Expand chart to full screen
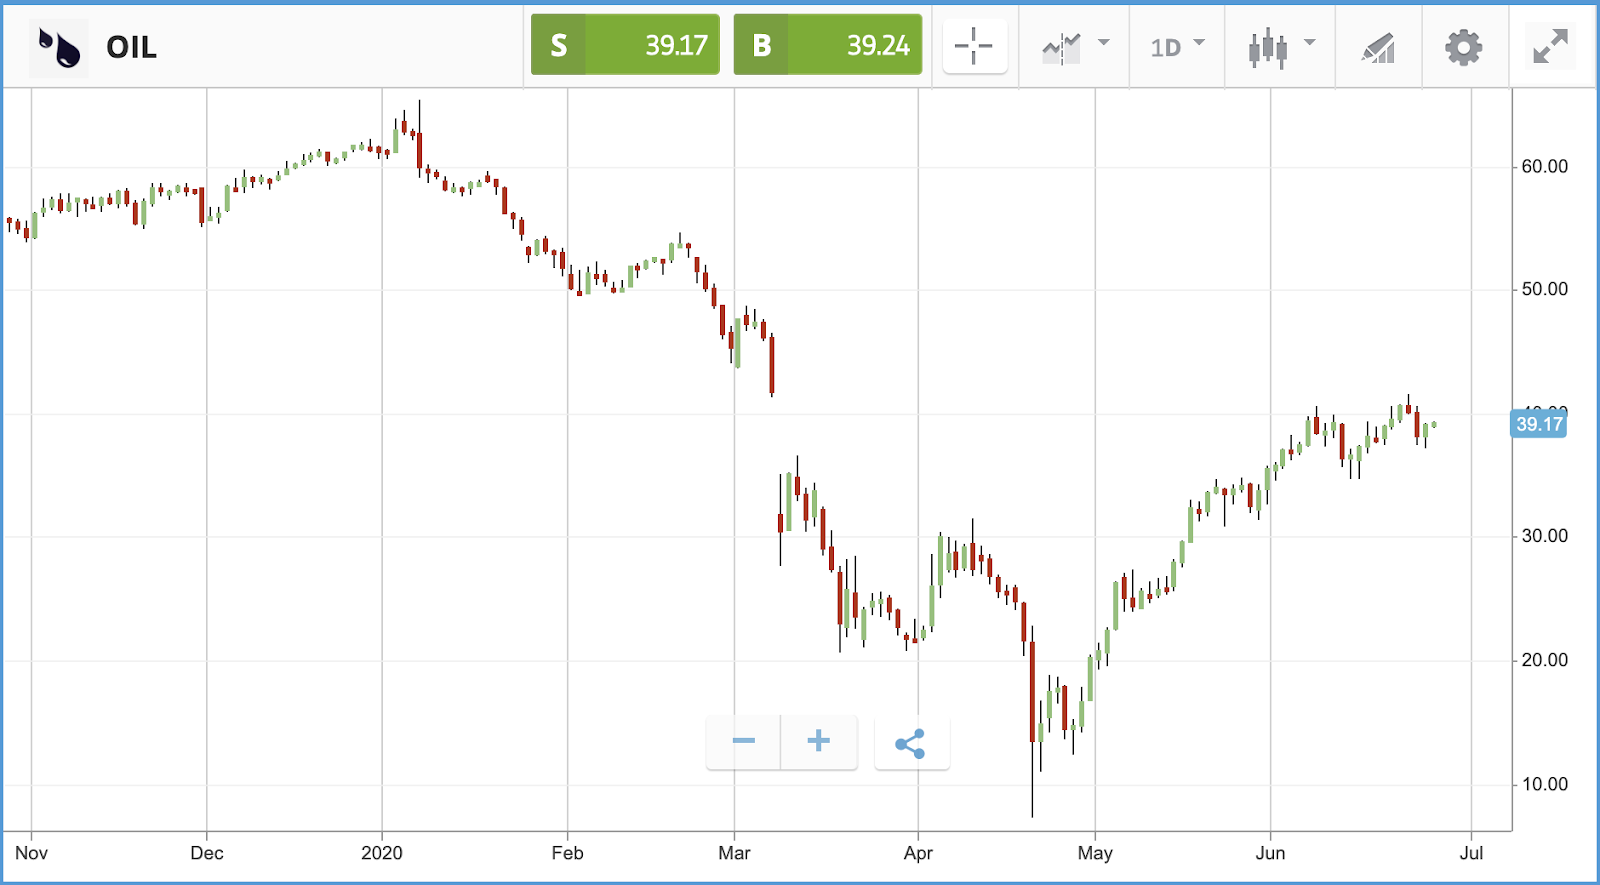This screenshot has height=885, width=1600. point(1550,47)
